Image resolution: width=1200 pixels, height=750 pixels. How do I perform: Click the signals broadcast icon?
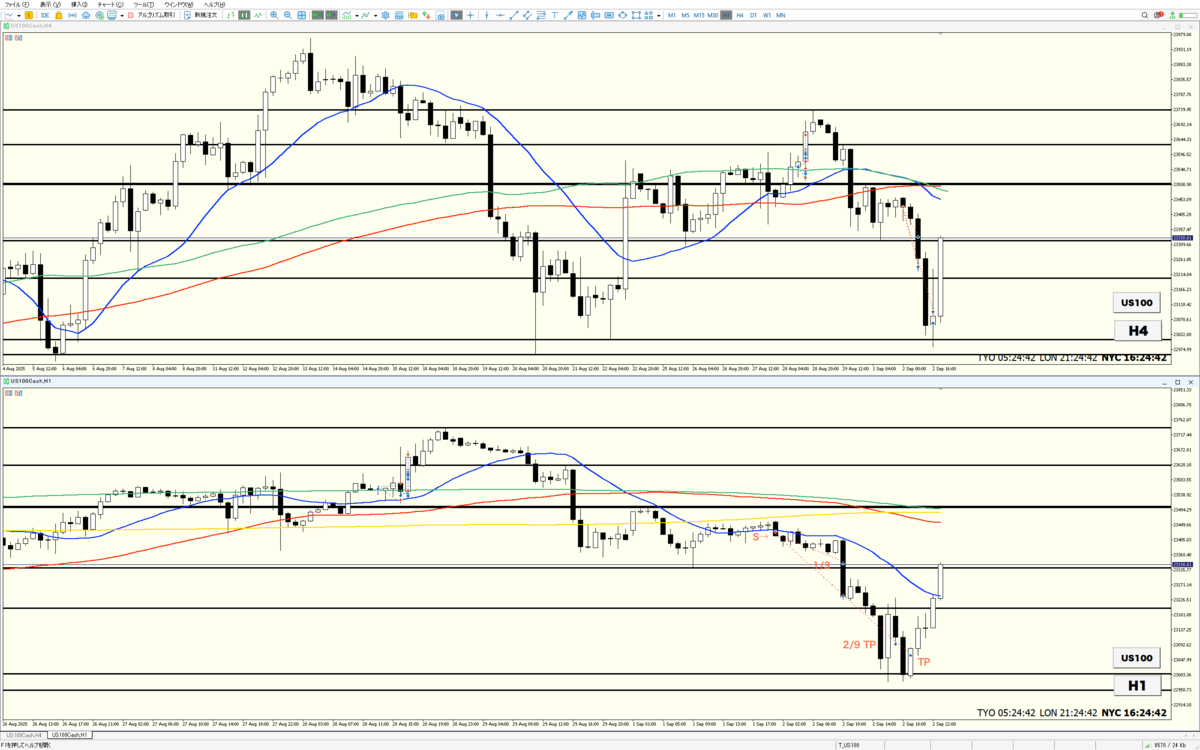tap(73, 16)
